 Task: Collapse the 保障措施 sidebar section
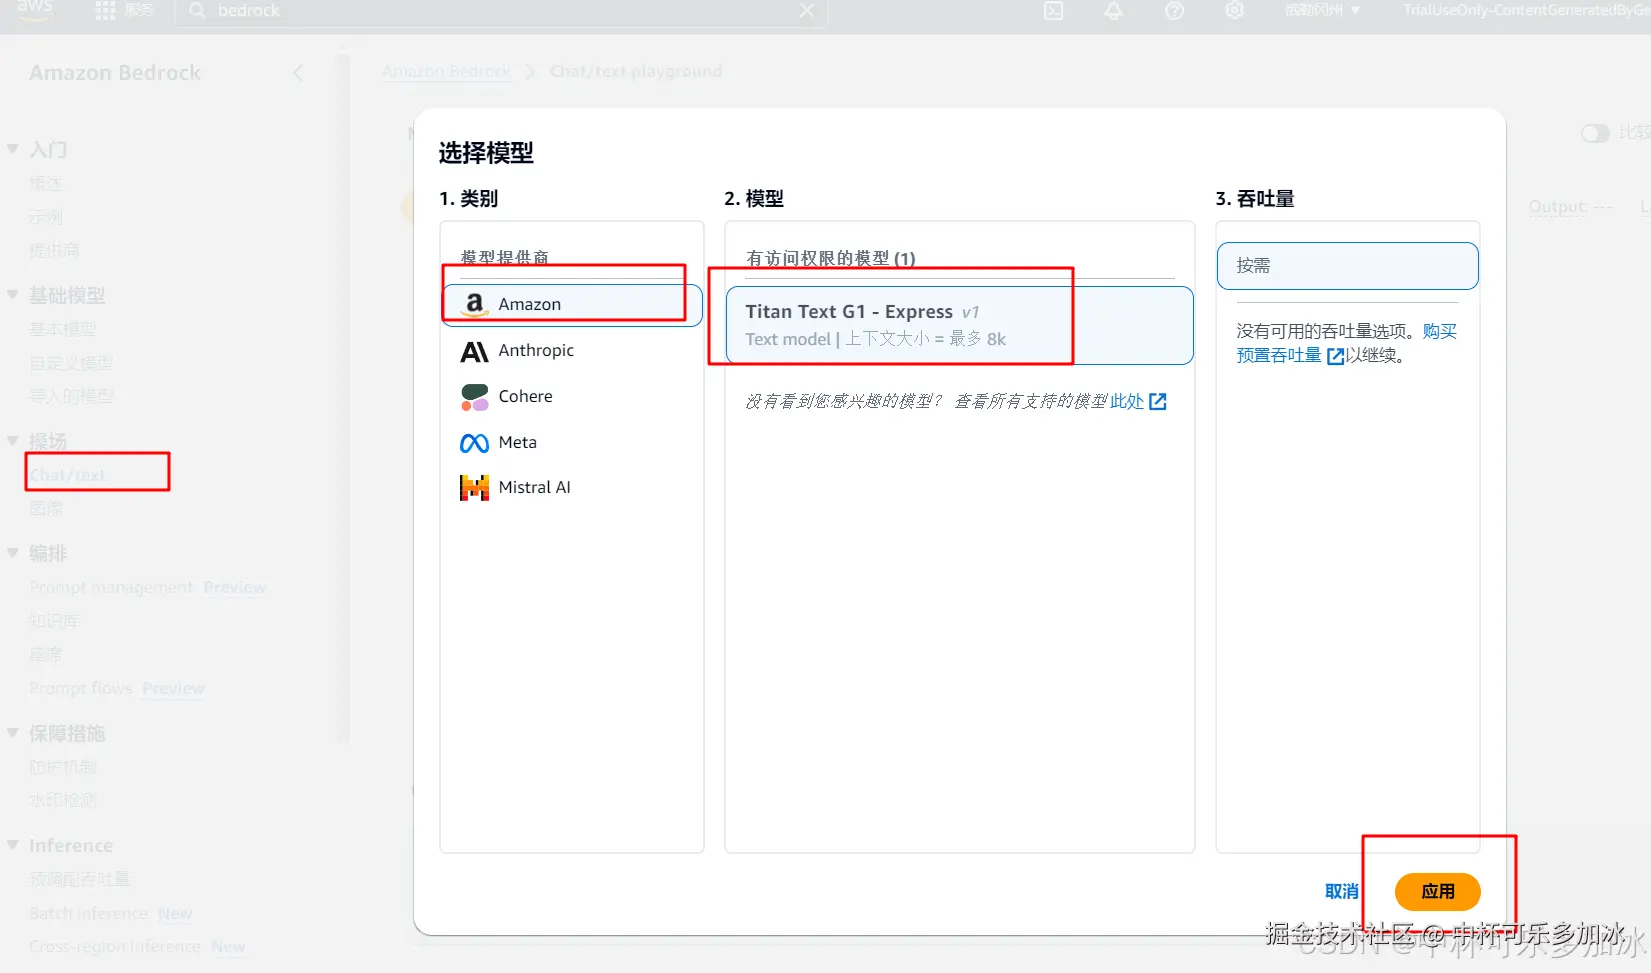(x=13, y=733)
